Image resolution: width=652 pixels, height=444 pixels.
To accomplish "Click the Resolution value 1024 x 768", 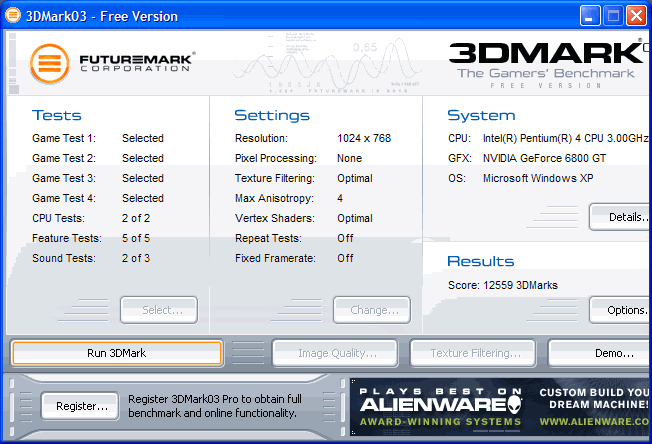I will coord(364,138).
